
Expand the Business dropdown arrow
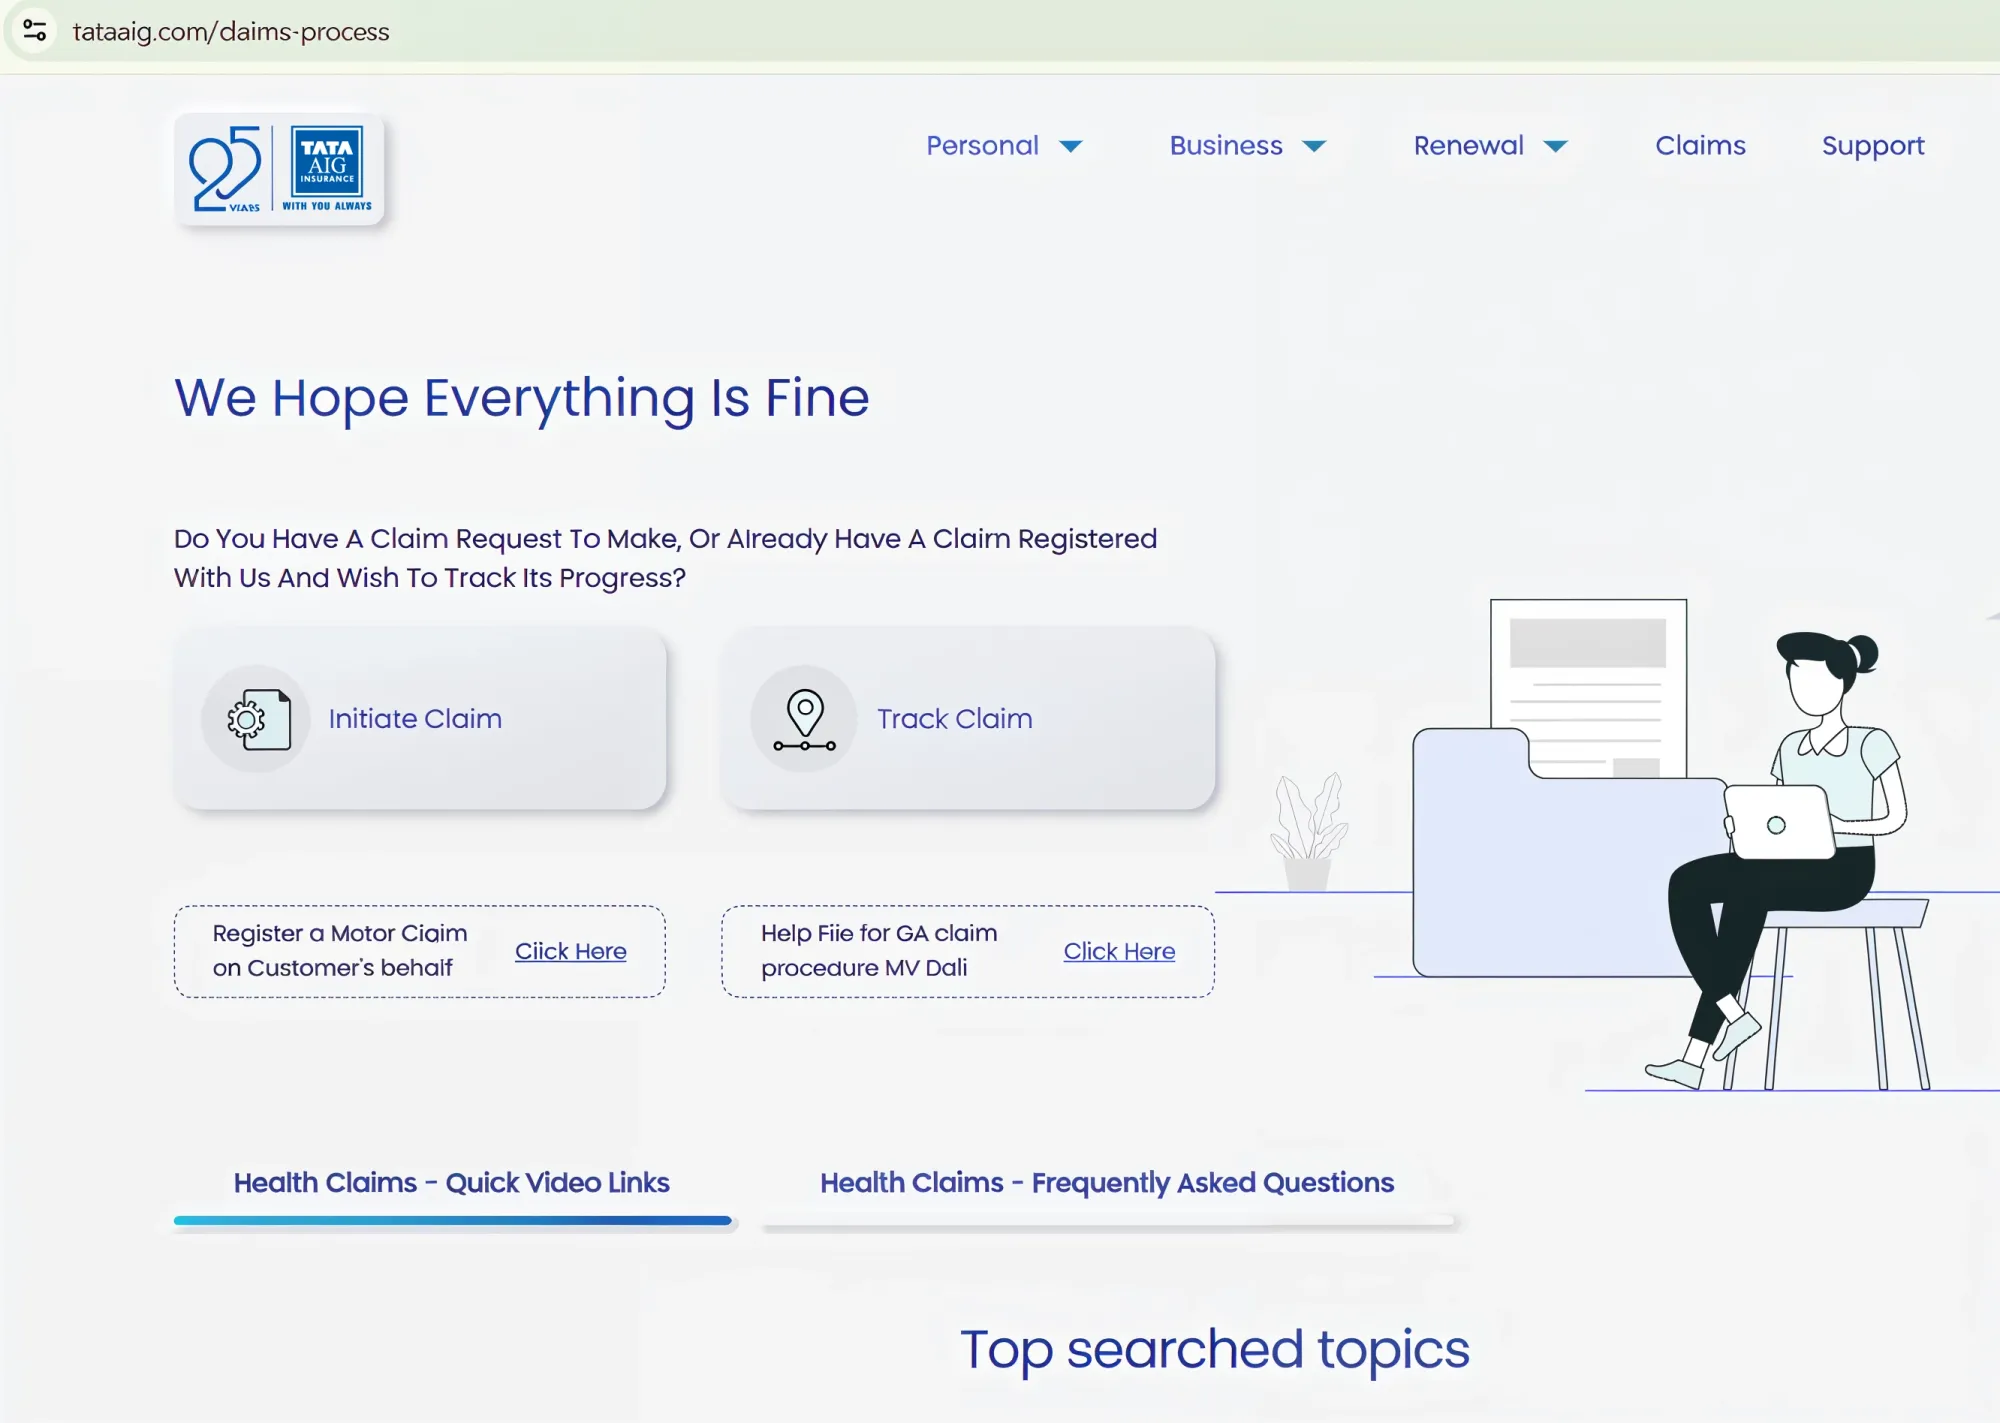tap(1314, 147)
